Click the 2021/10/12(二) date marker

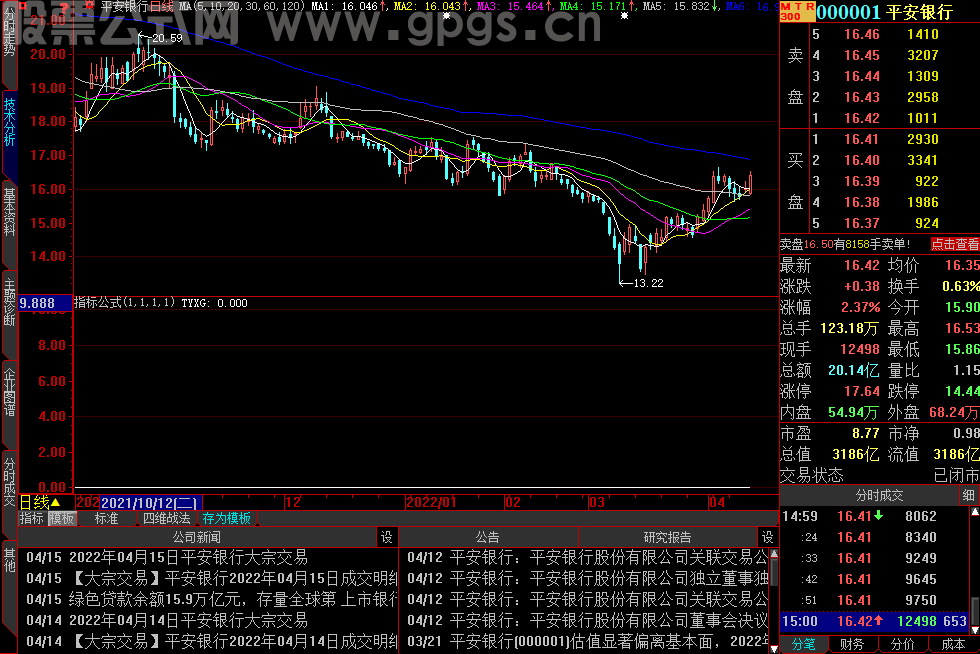(x=150, y=503)
